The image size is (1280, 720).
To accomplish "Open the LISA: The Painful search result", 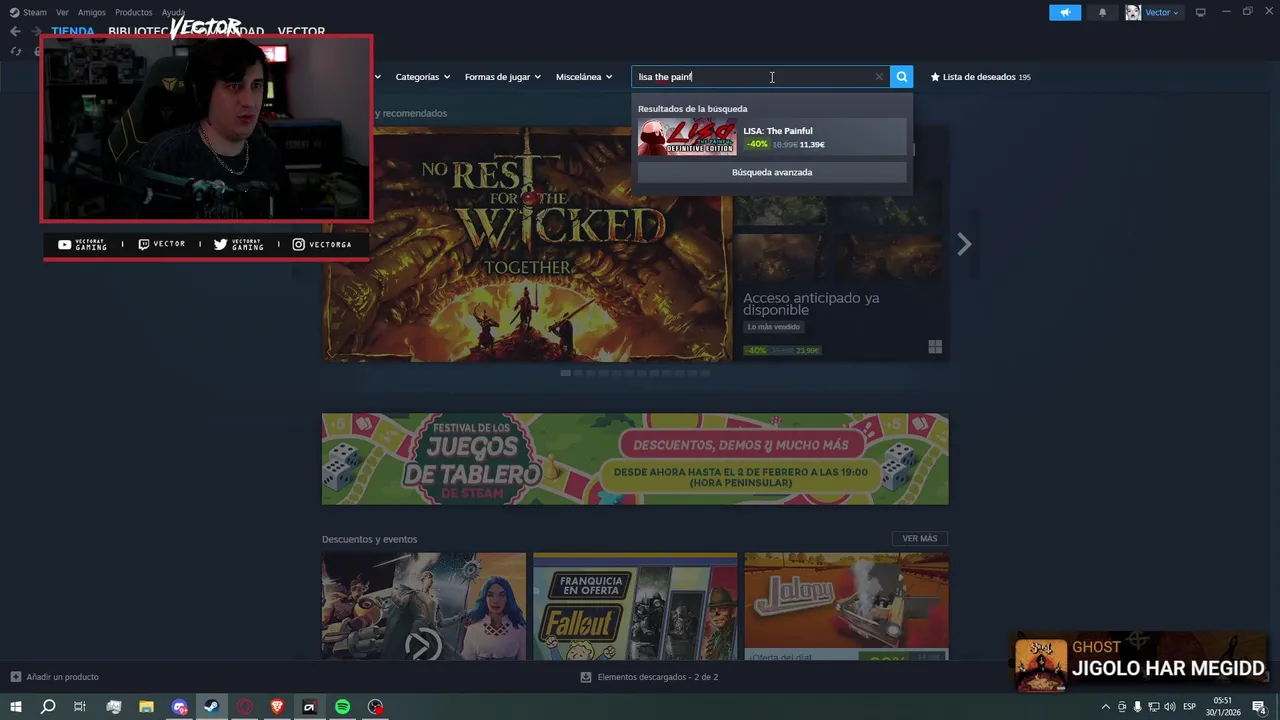I will pos(772,137).
